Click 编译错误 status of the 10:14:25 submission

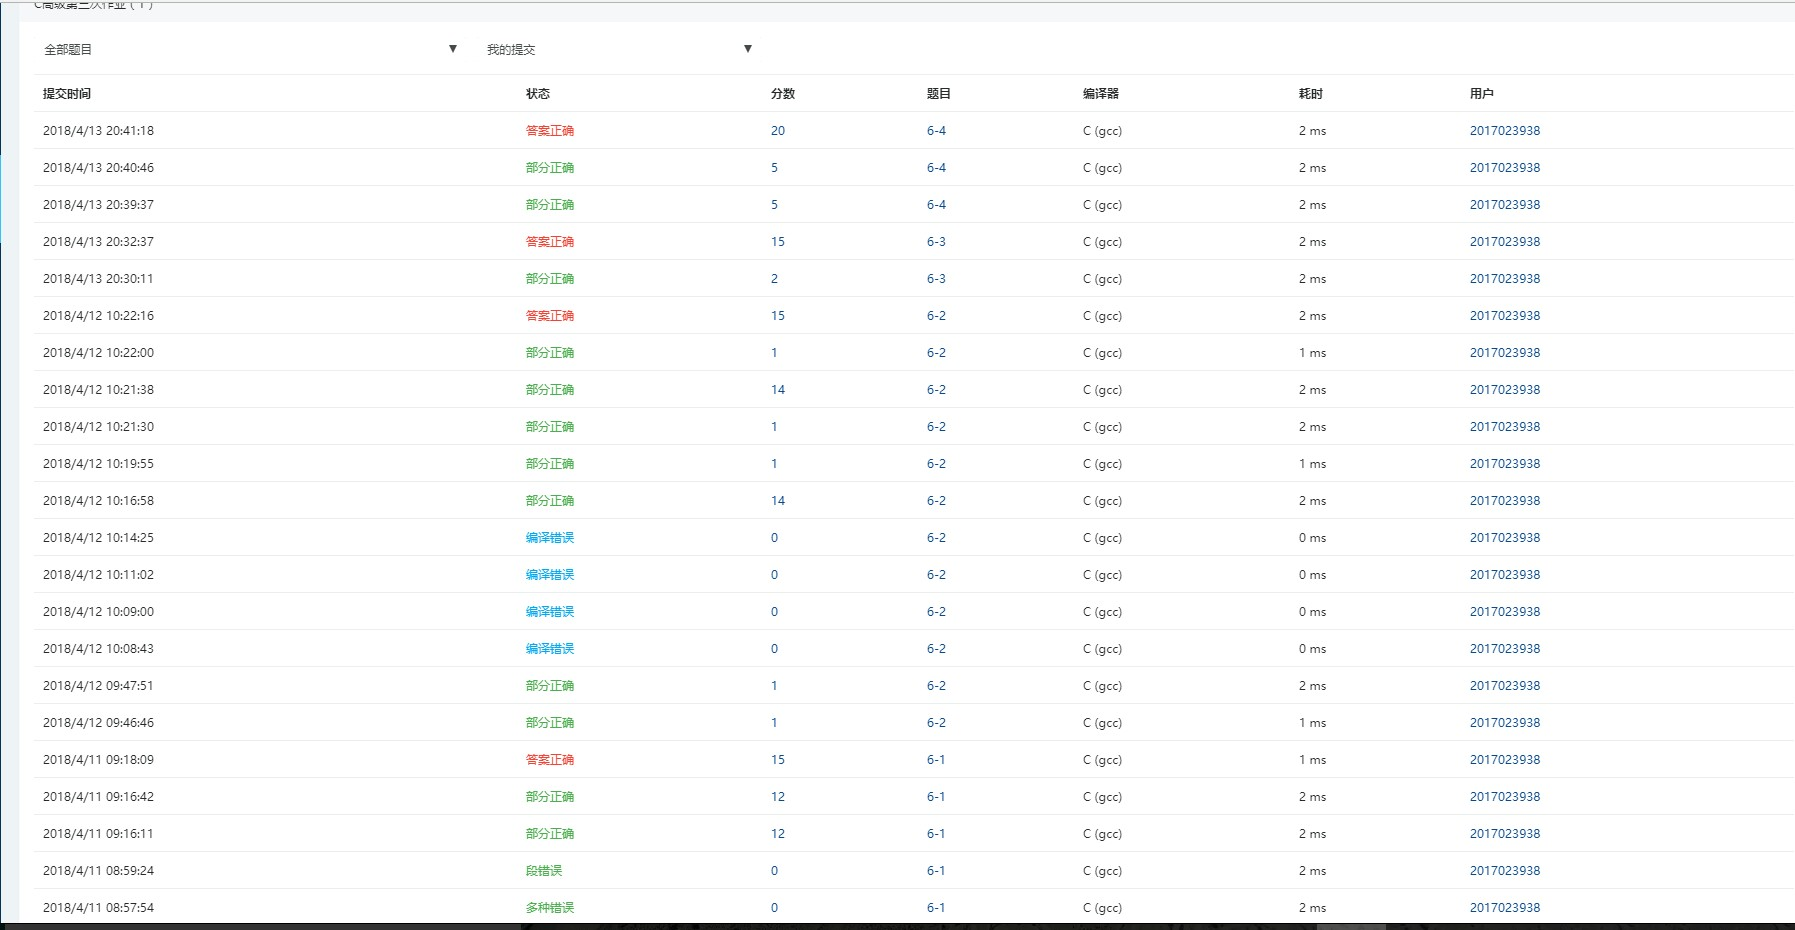pos(550,538)
